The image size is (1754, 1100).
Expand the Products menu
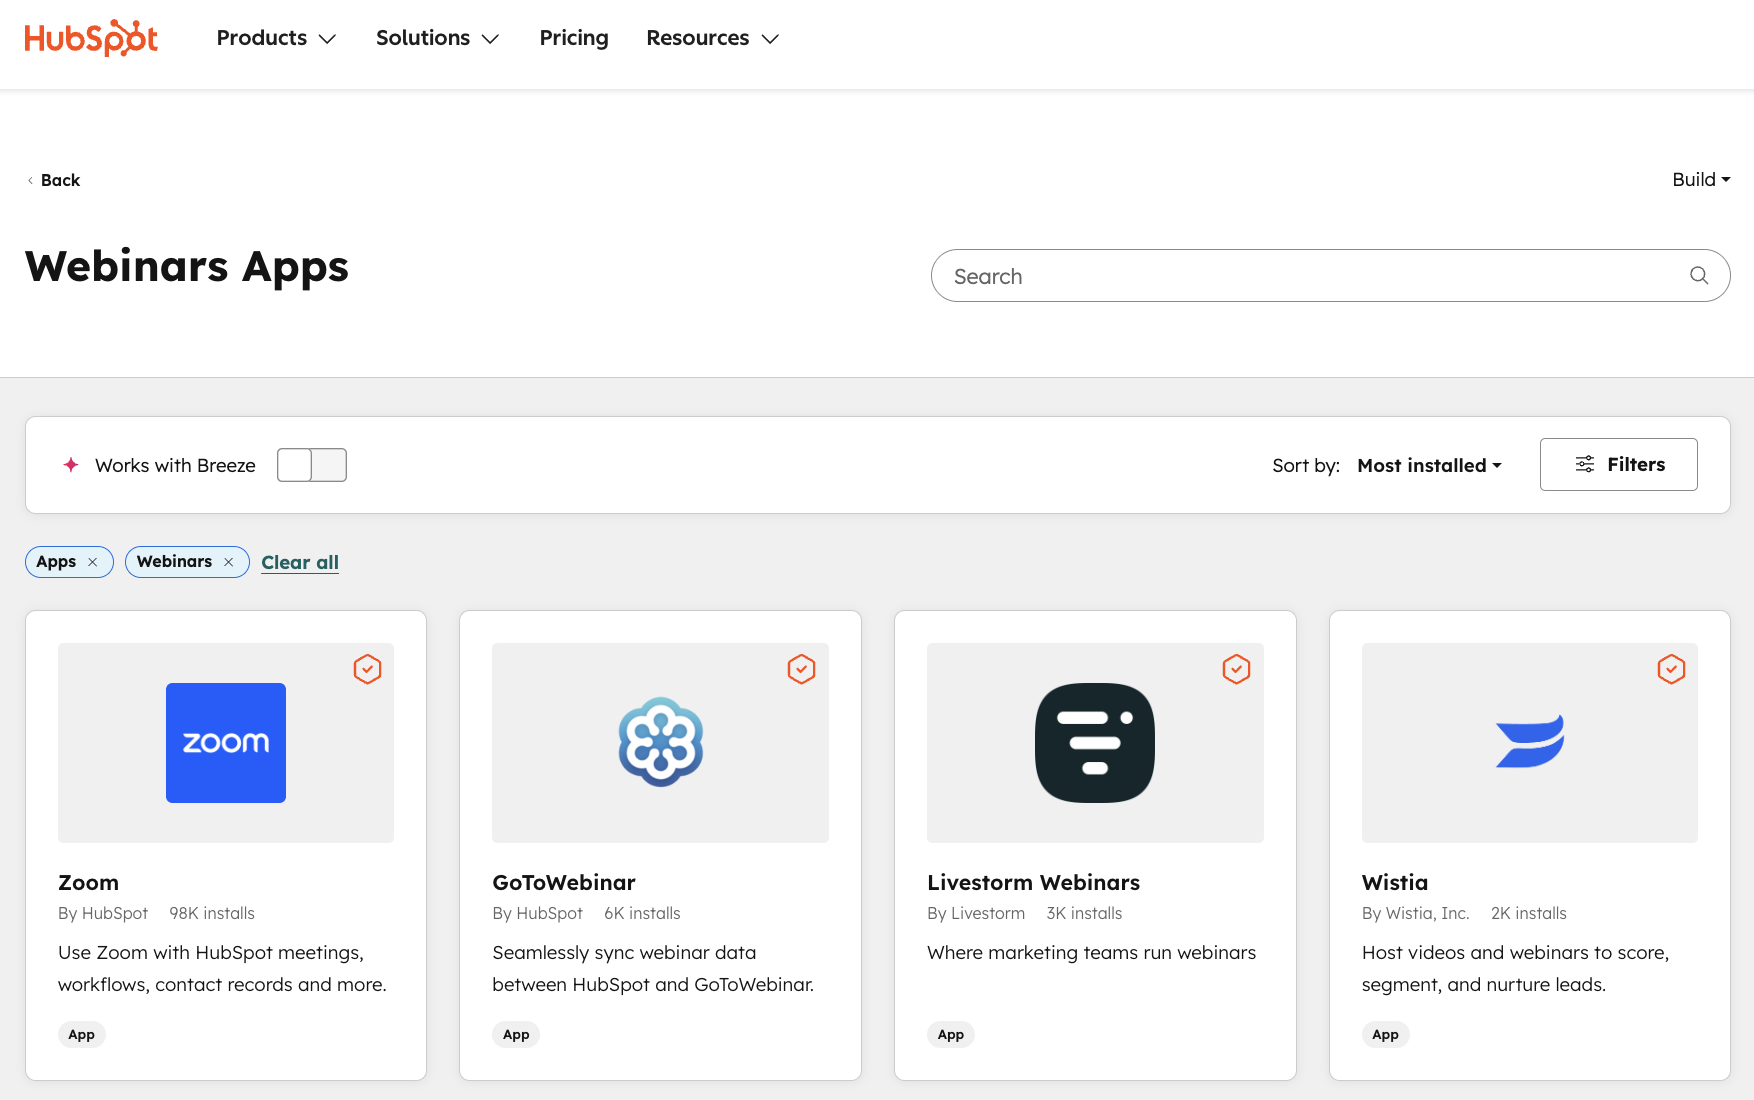[276, 38]
